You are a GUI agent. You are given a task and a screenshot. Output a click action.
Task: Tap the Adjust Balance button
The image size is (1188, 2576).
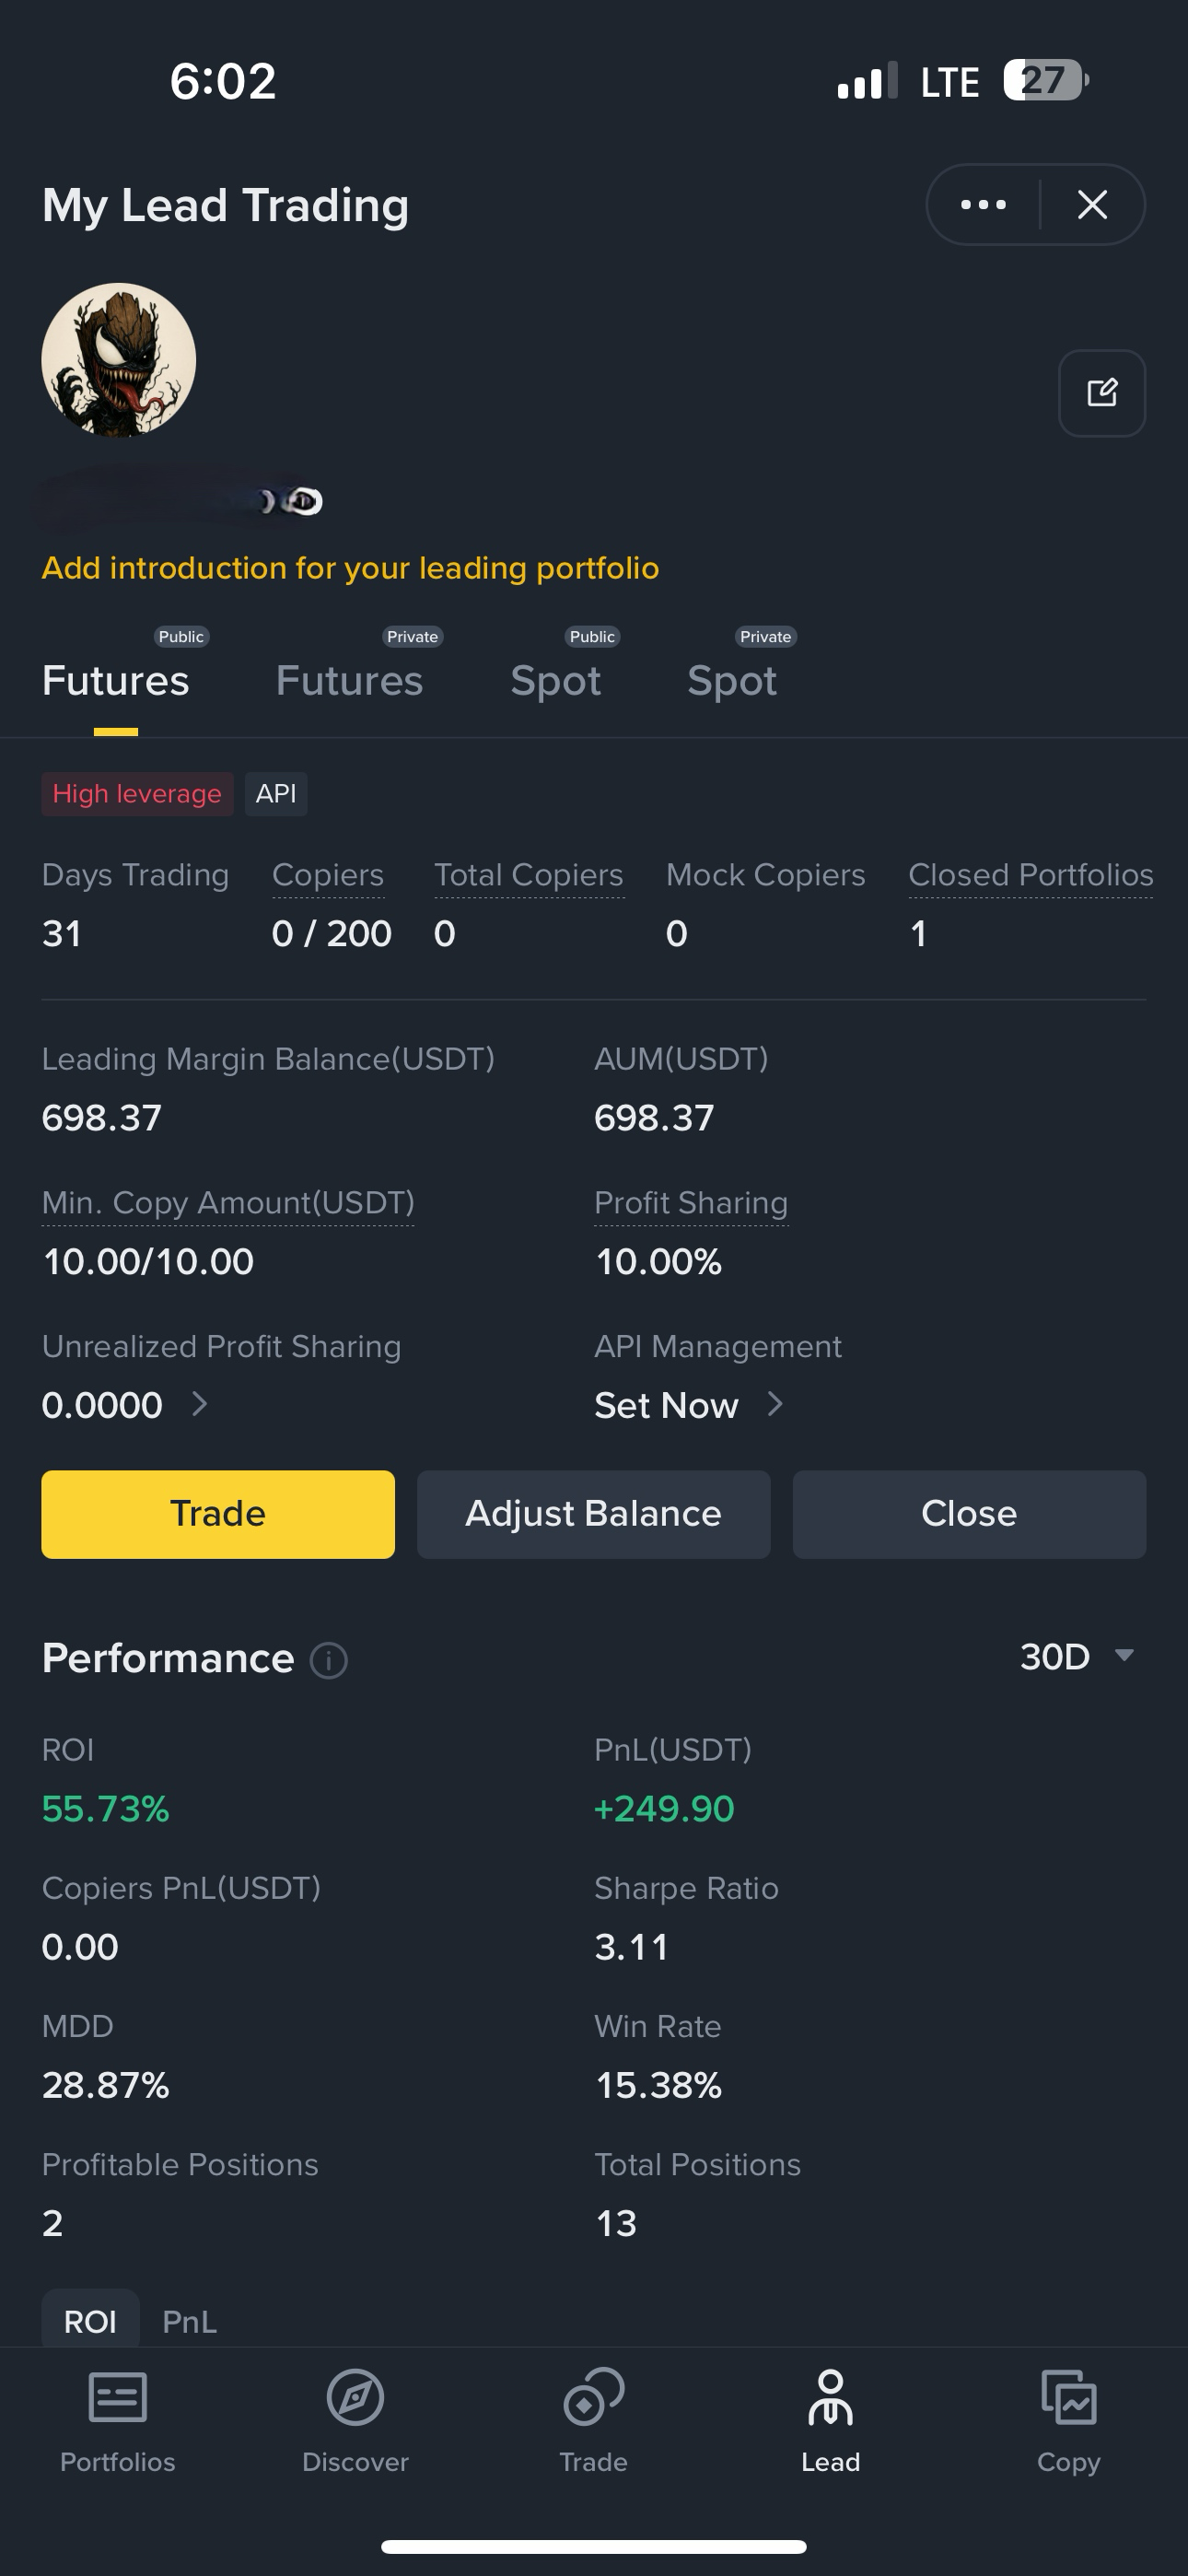coord(594,1514)
